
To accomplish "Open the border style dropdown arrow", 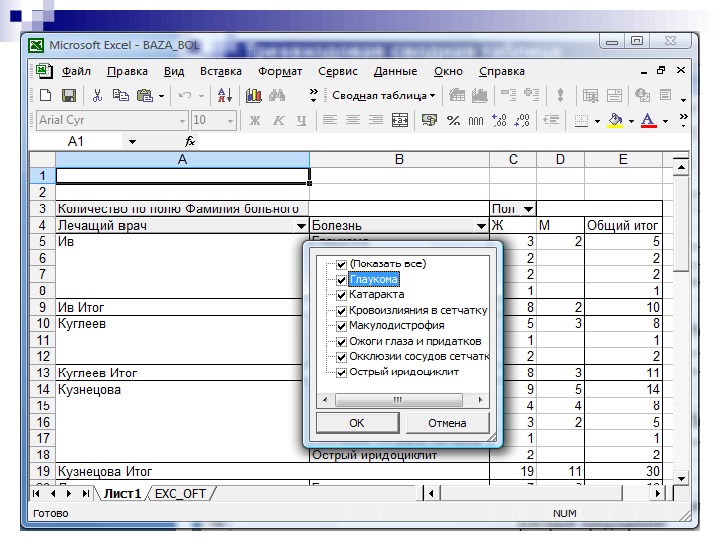I will tap(597, 121).
